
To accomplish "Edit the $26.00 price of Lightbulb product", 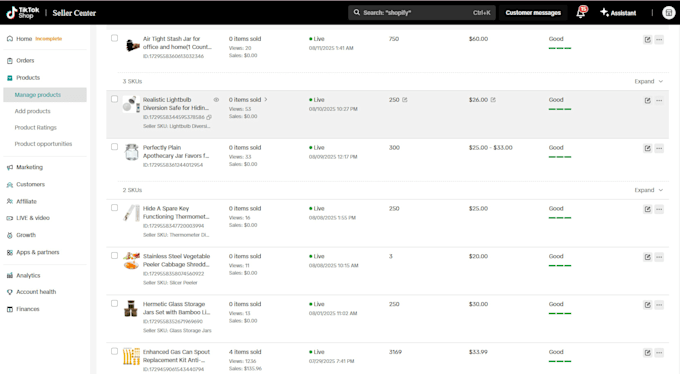I will coord(493,100).
